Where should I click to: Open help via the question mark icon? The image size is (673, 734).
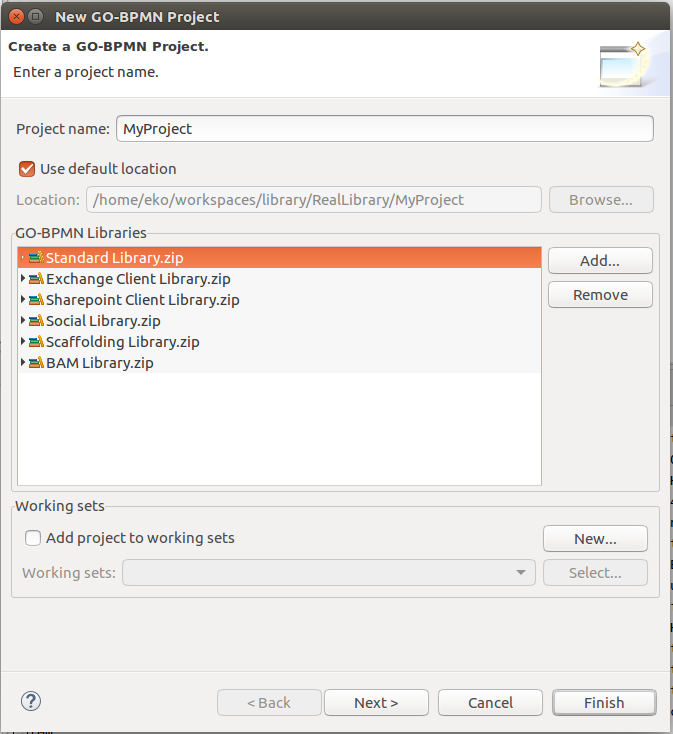click(31, 701)
